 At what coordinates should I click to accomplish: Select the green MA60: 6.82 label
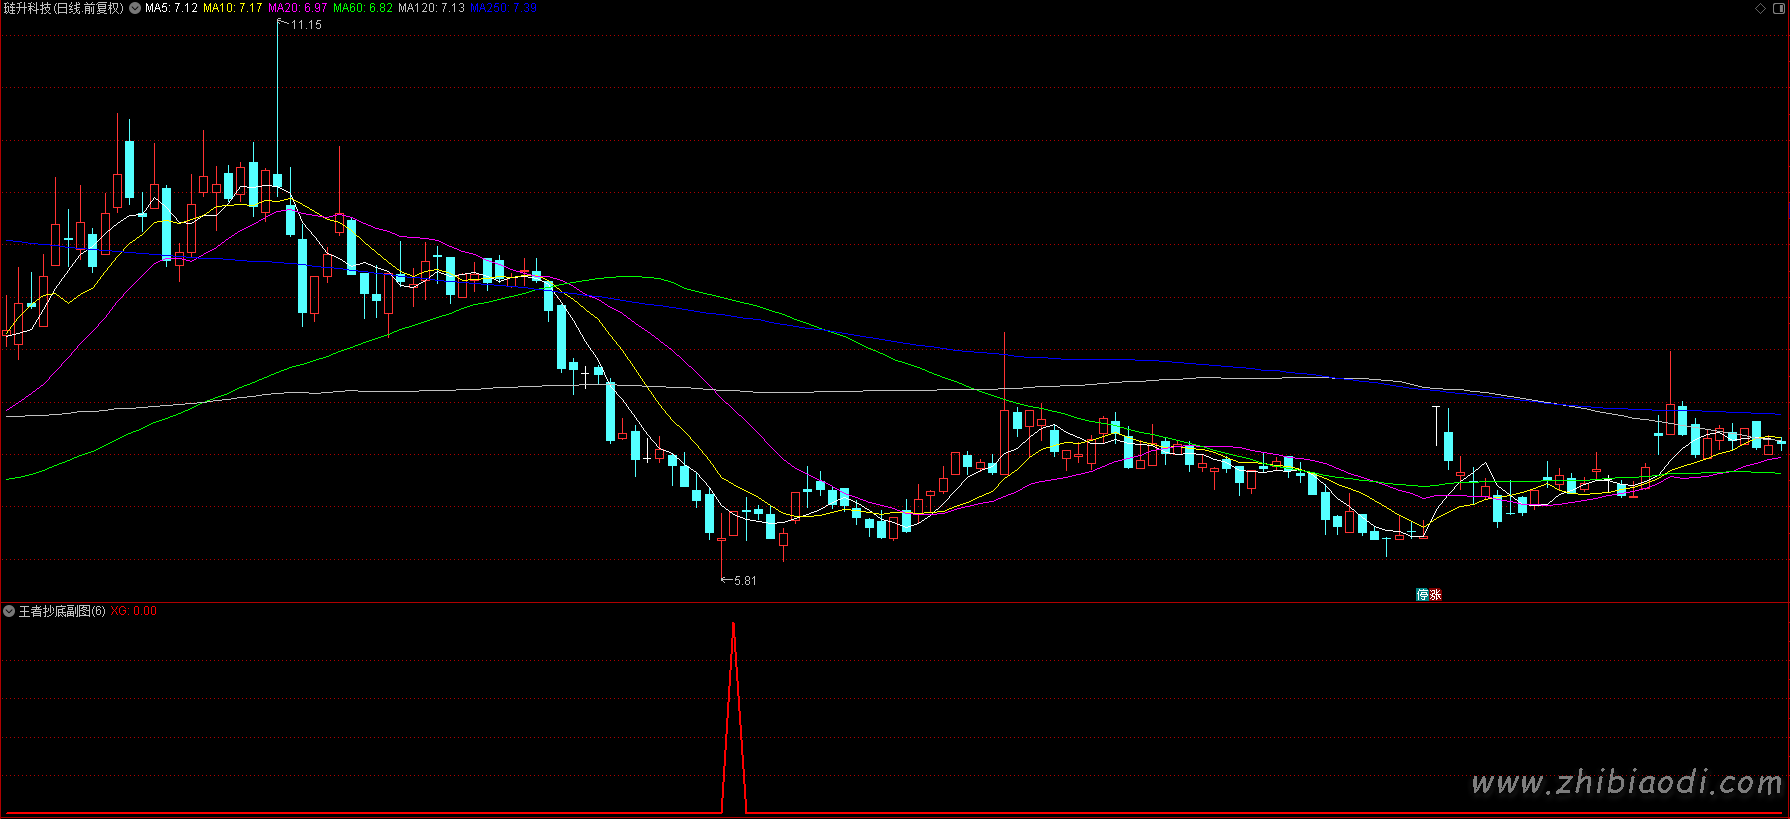(362, 8)
